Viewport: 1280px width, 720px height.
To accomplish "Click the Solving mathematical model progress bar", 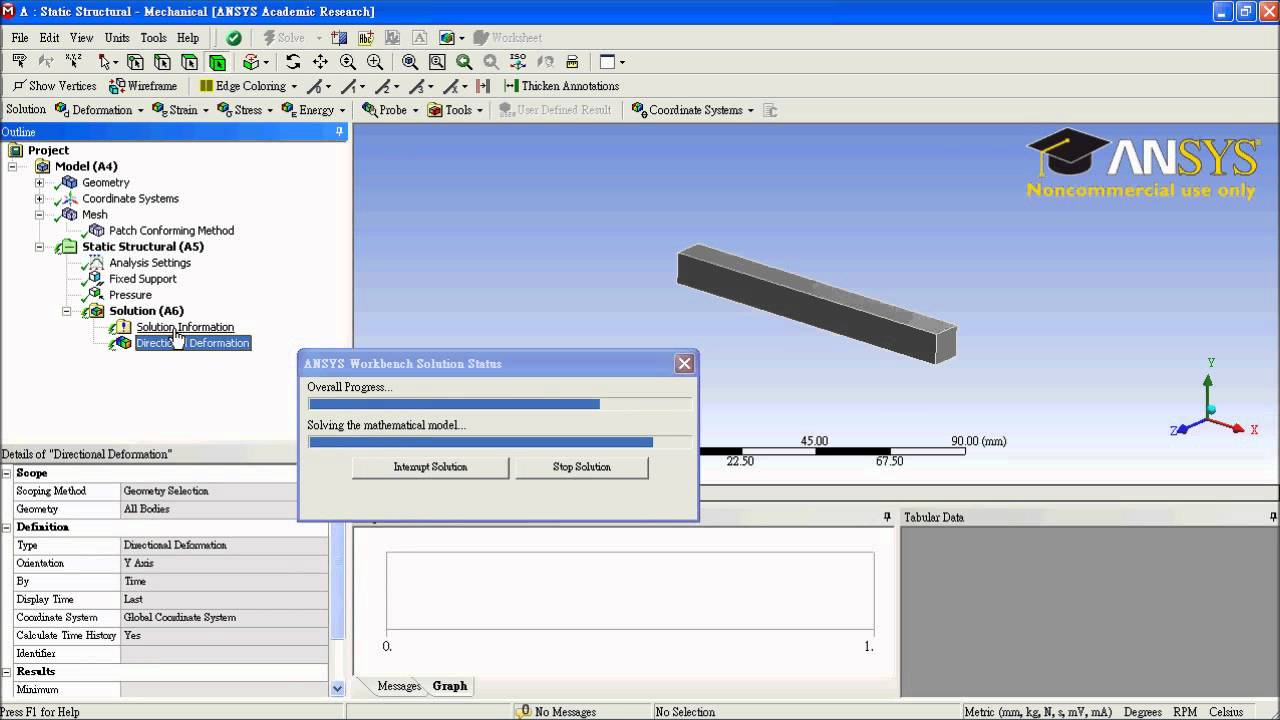I will (500, 442).
